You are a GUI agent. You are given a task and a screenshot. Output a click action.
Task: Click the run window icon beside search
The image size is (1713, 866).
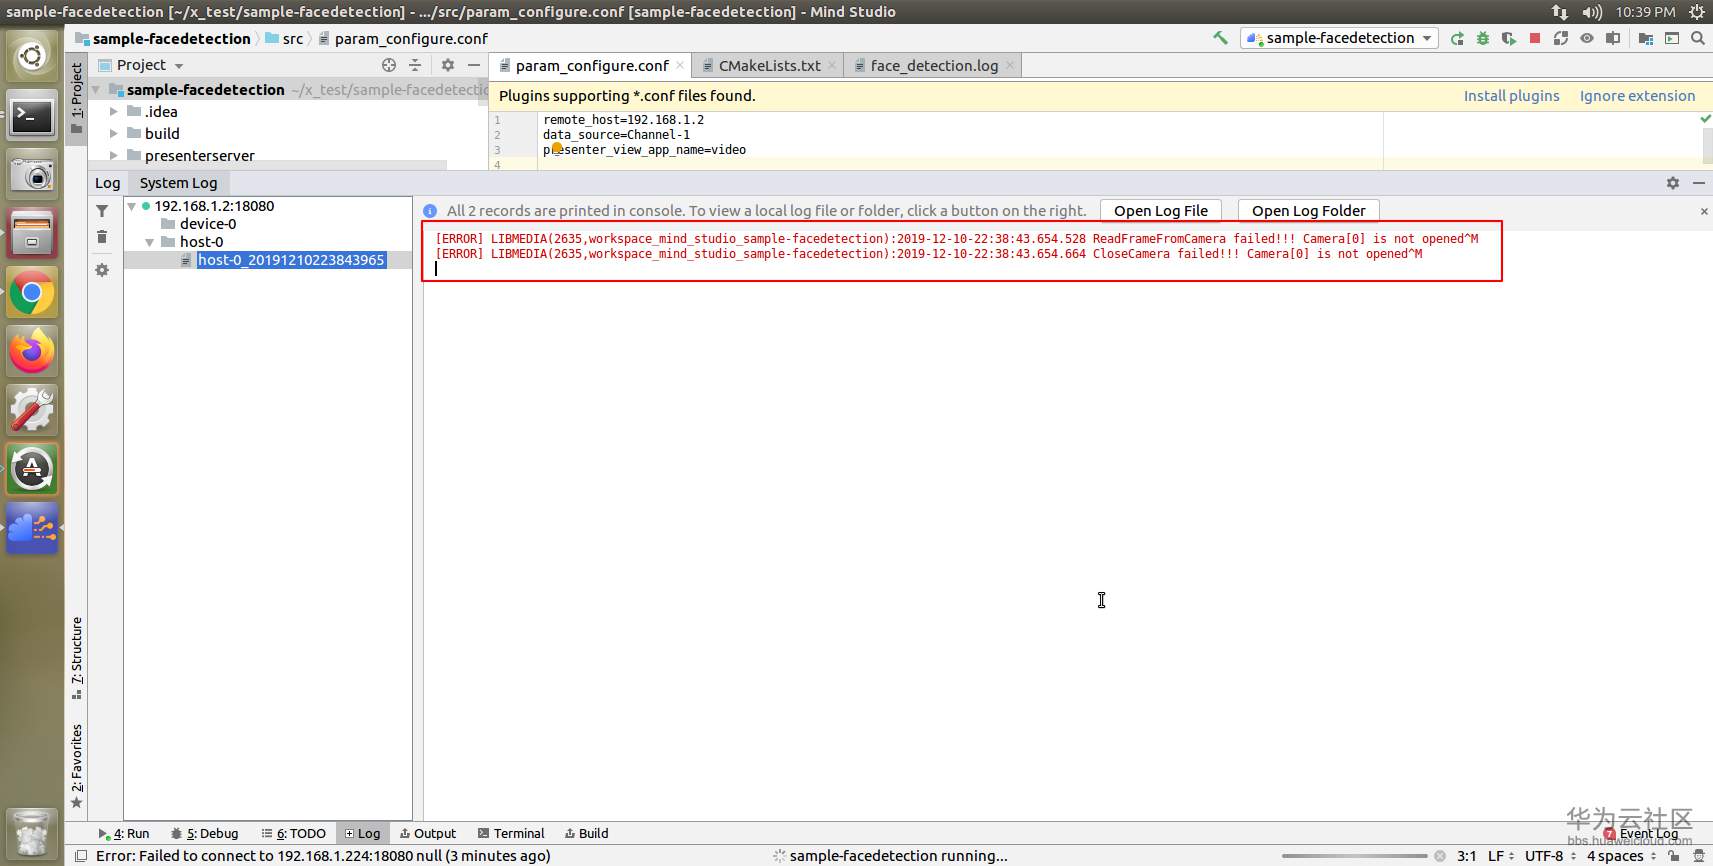coord(1672,38)
